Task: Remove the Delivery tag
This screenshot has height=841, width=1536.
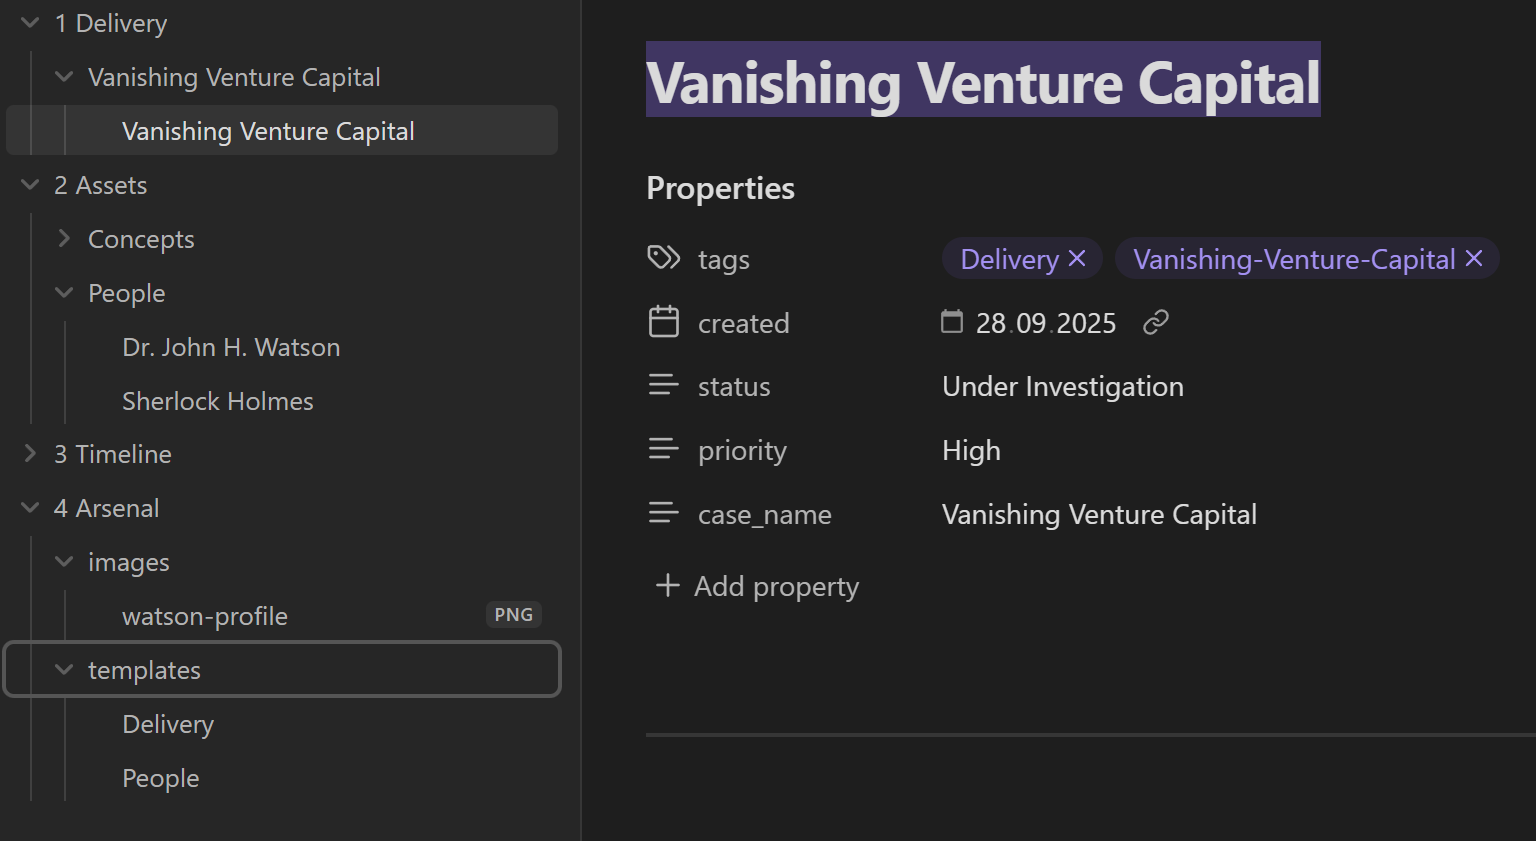Action: click(1078, 259)
